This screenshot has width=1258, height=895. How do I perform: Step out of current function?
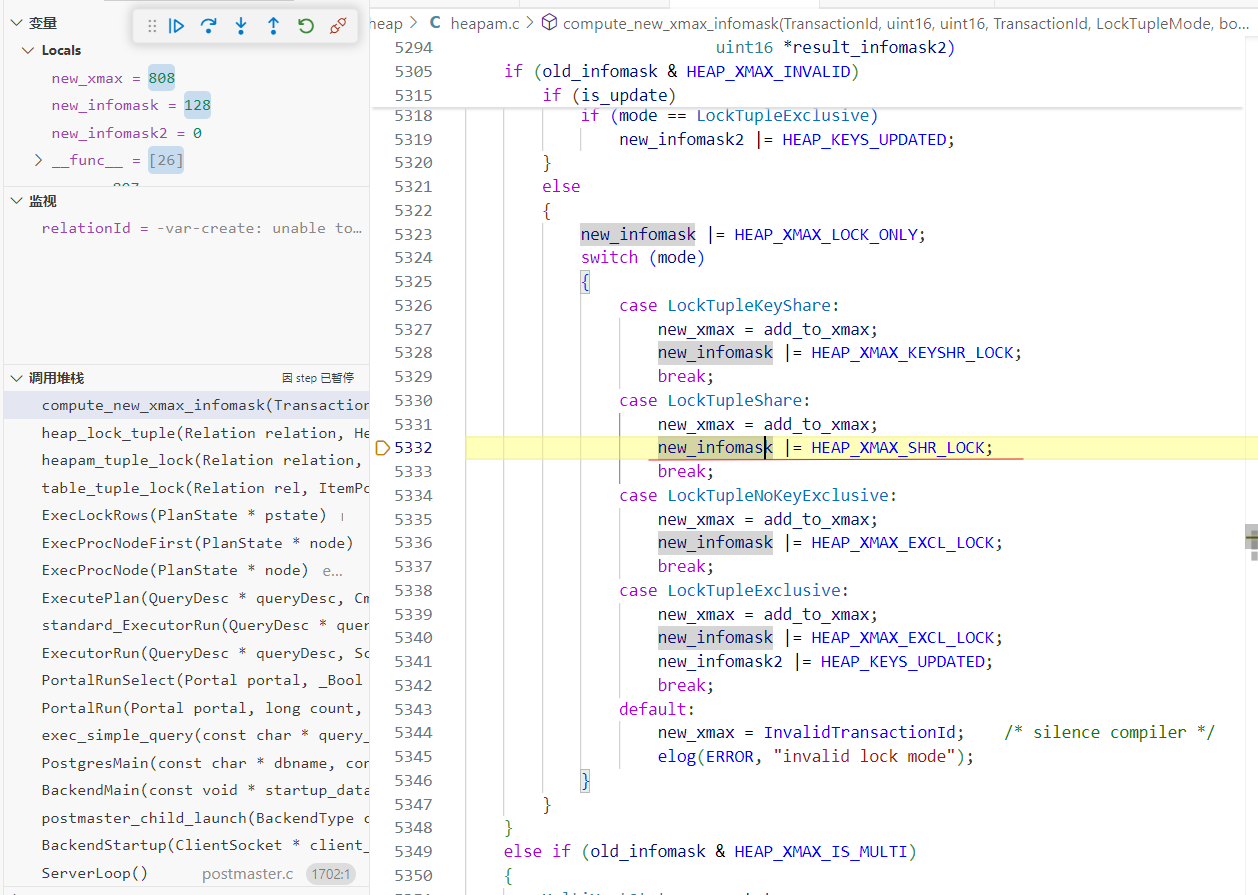pos(273,27)
